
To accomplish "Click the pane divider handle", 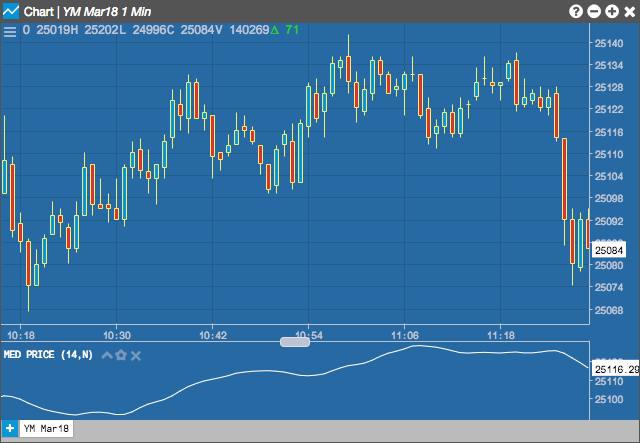I will 295,342.
